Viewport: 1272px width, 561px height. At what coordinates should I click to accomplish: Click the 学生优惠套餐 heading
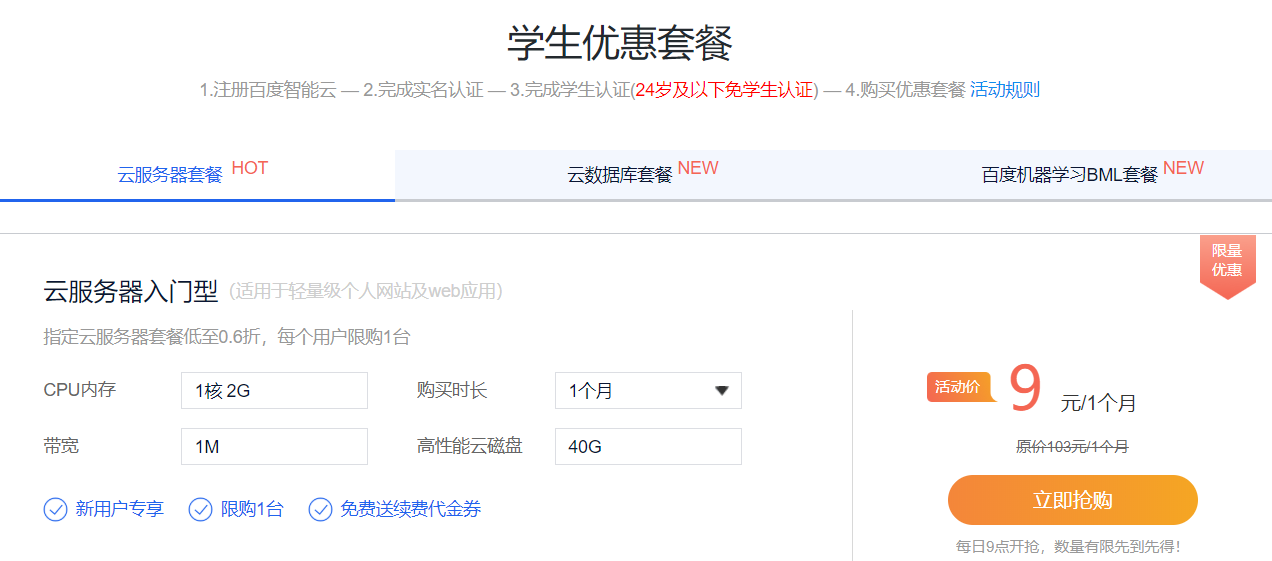[620, 43]
